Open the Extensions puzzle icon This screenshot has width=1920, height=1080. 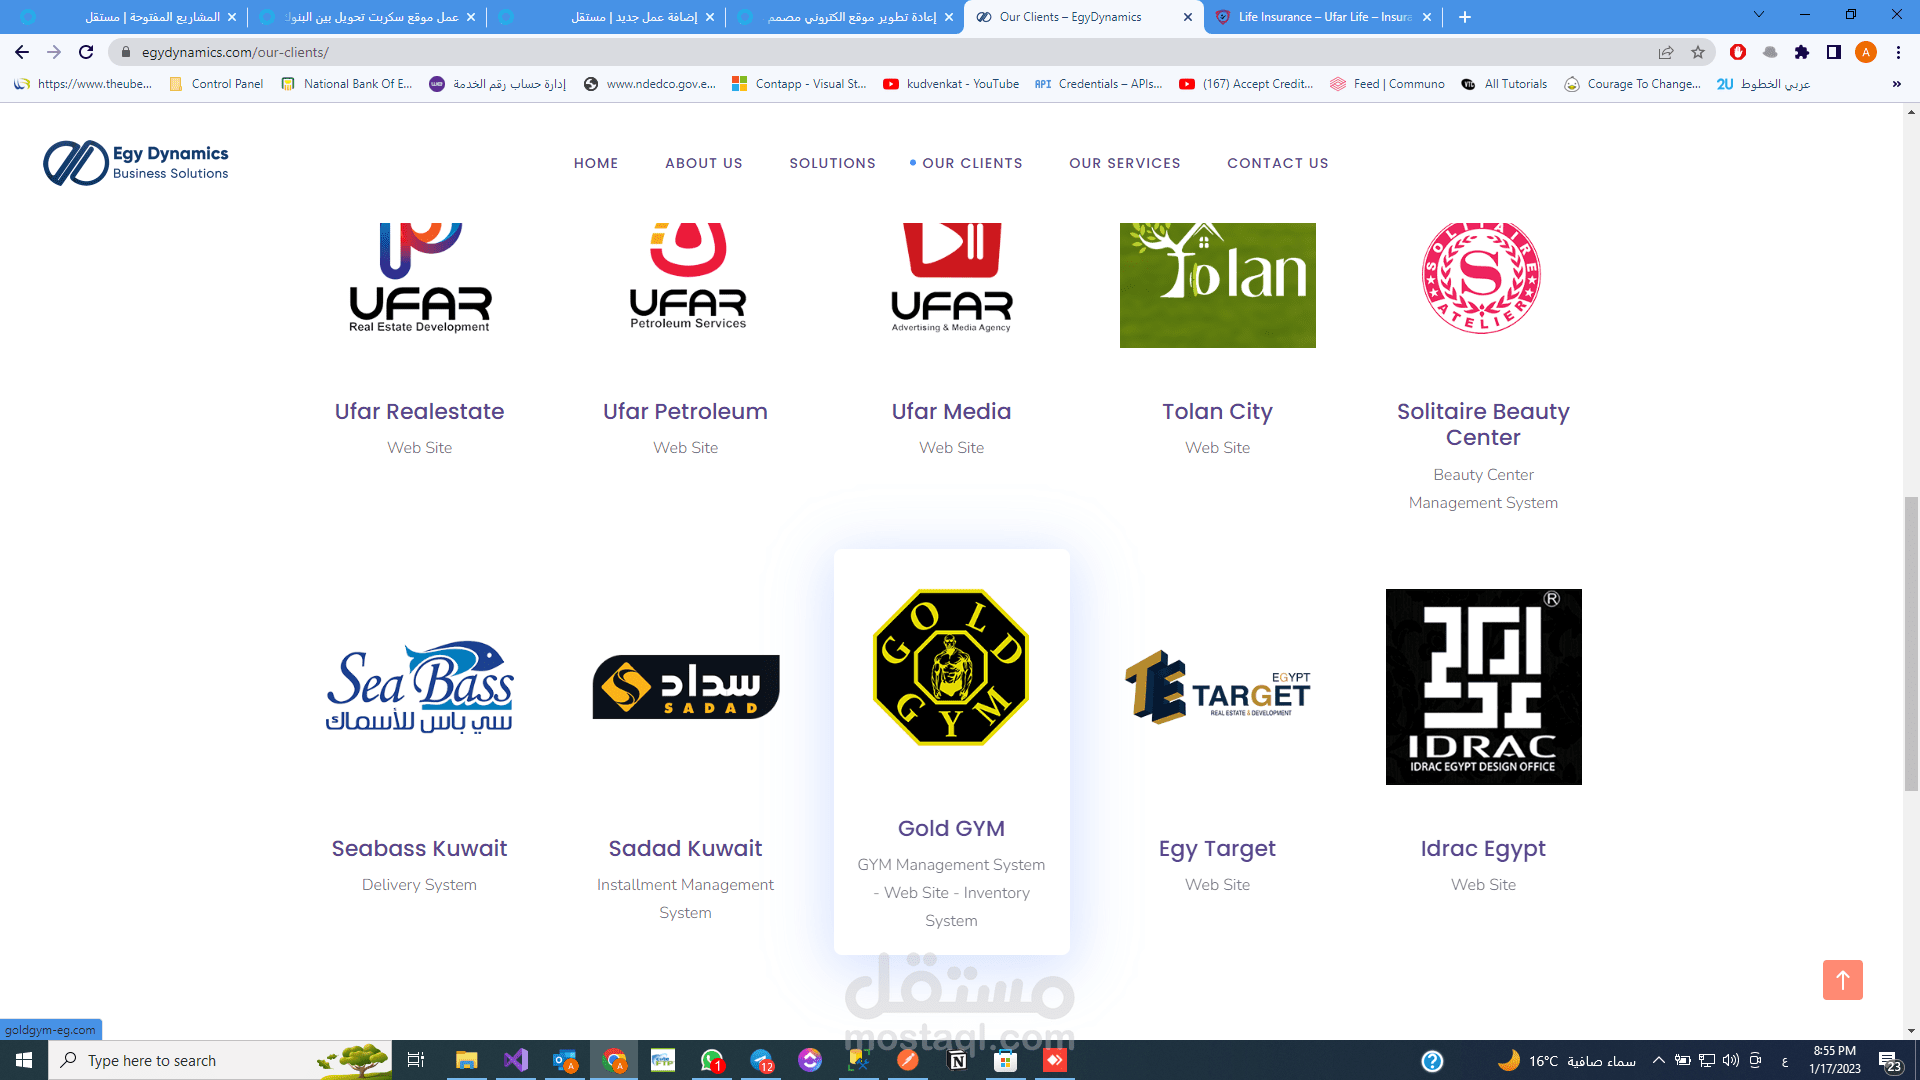1802,52
